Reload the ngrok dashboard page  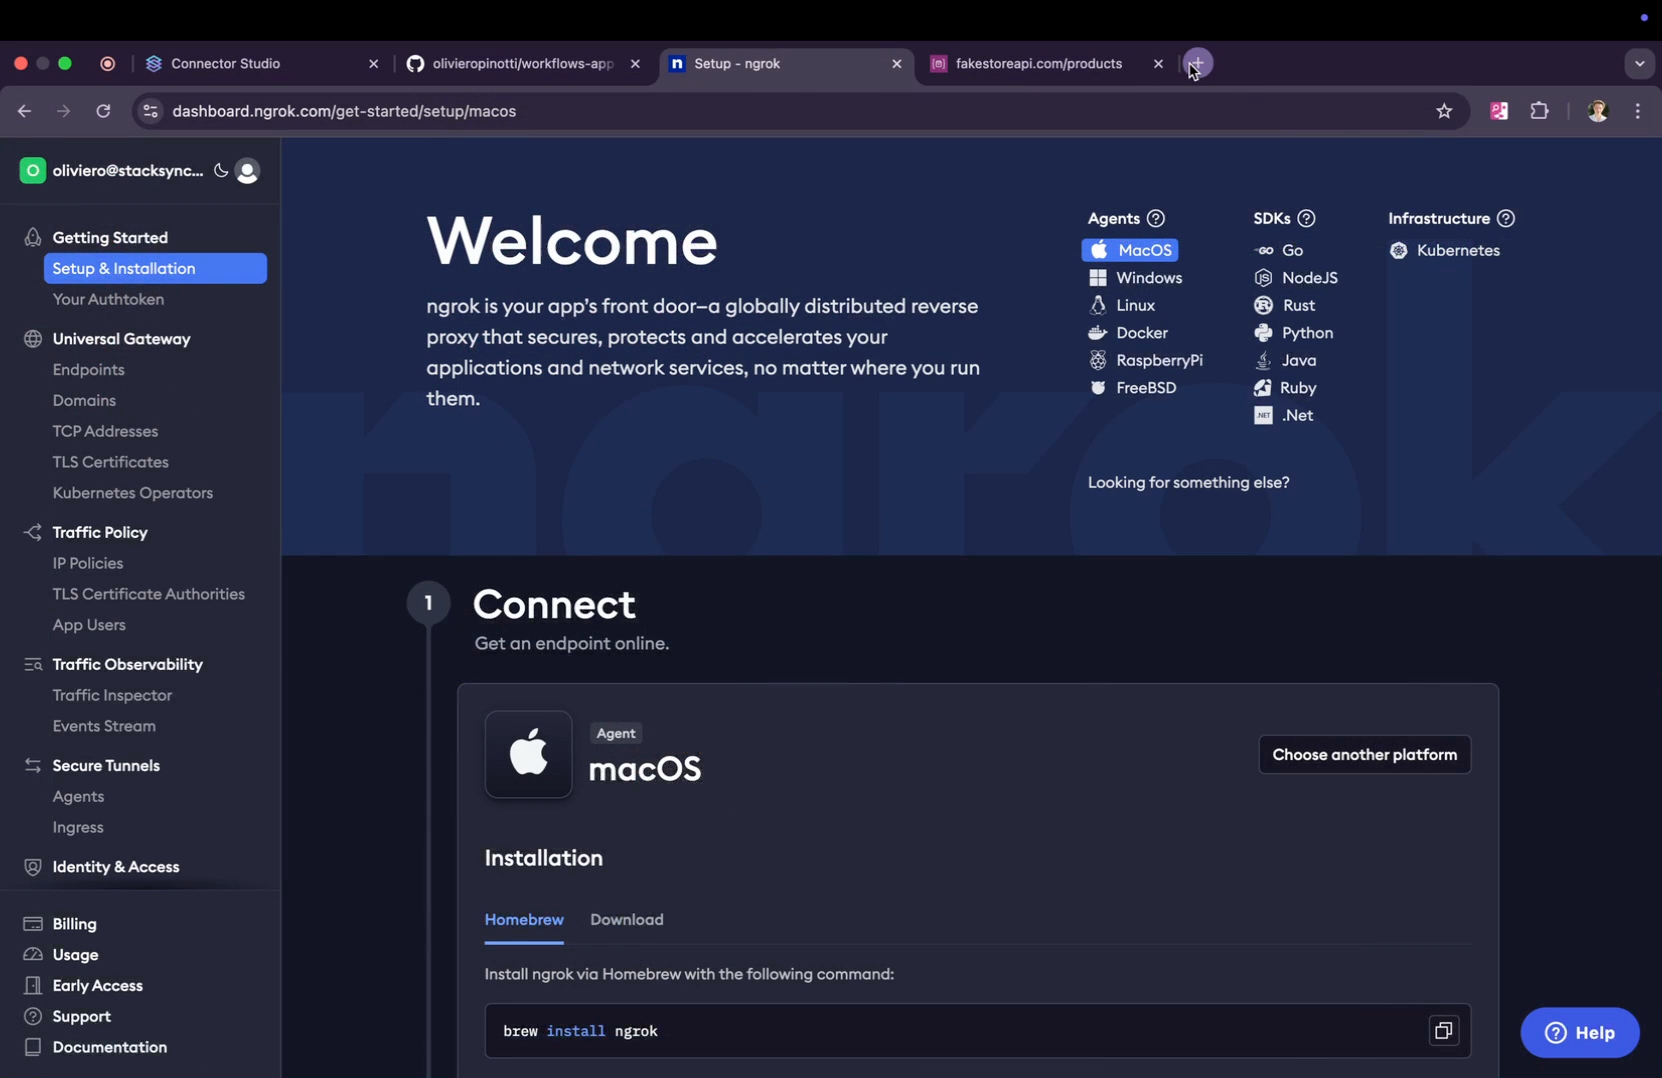pyautogui.click(x=103, y=111)
